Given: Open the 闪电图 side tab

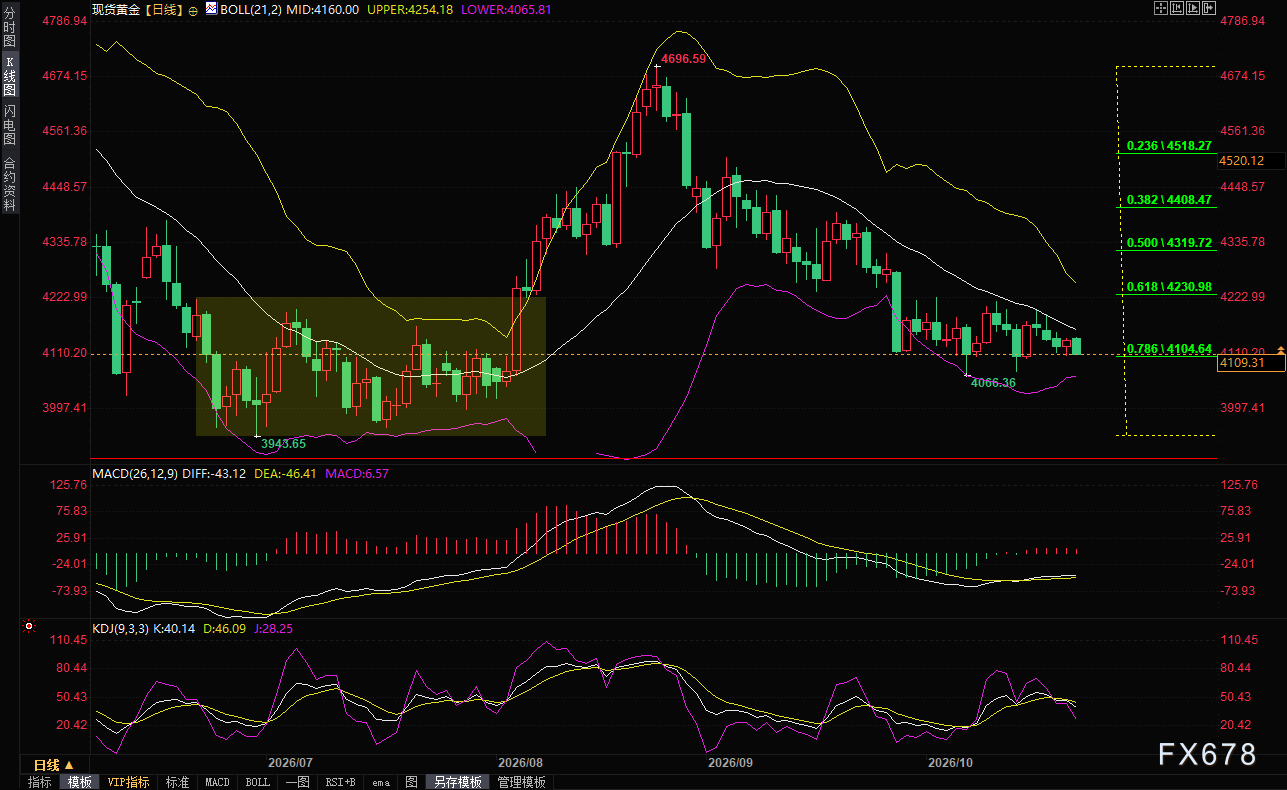Looking at the screenshot, I should (9, 126).
